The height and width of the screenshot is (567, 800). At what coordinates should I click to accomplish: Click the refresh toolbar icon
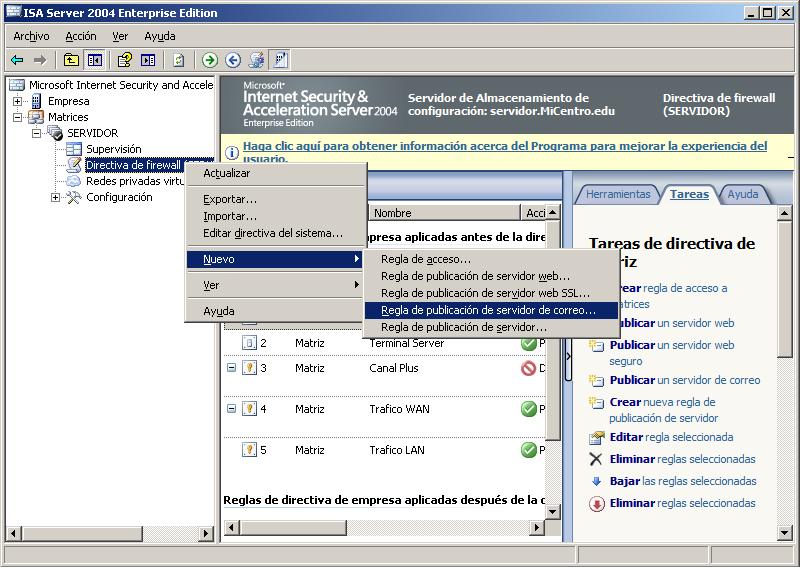(178, 60)
